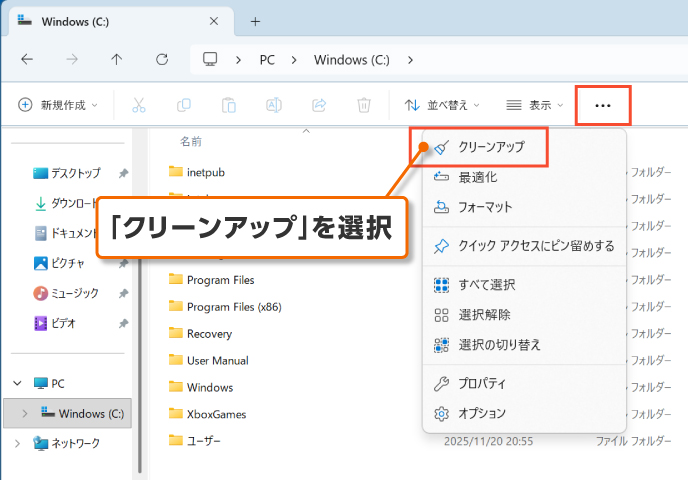Choose プロパティ in the context menu
This screenshot has height=480, width=688.
tap(482, 383)
